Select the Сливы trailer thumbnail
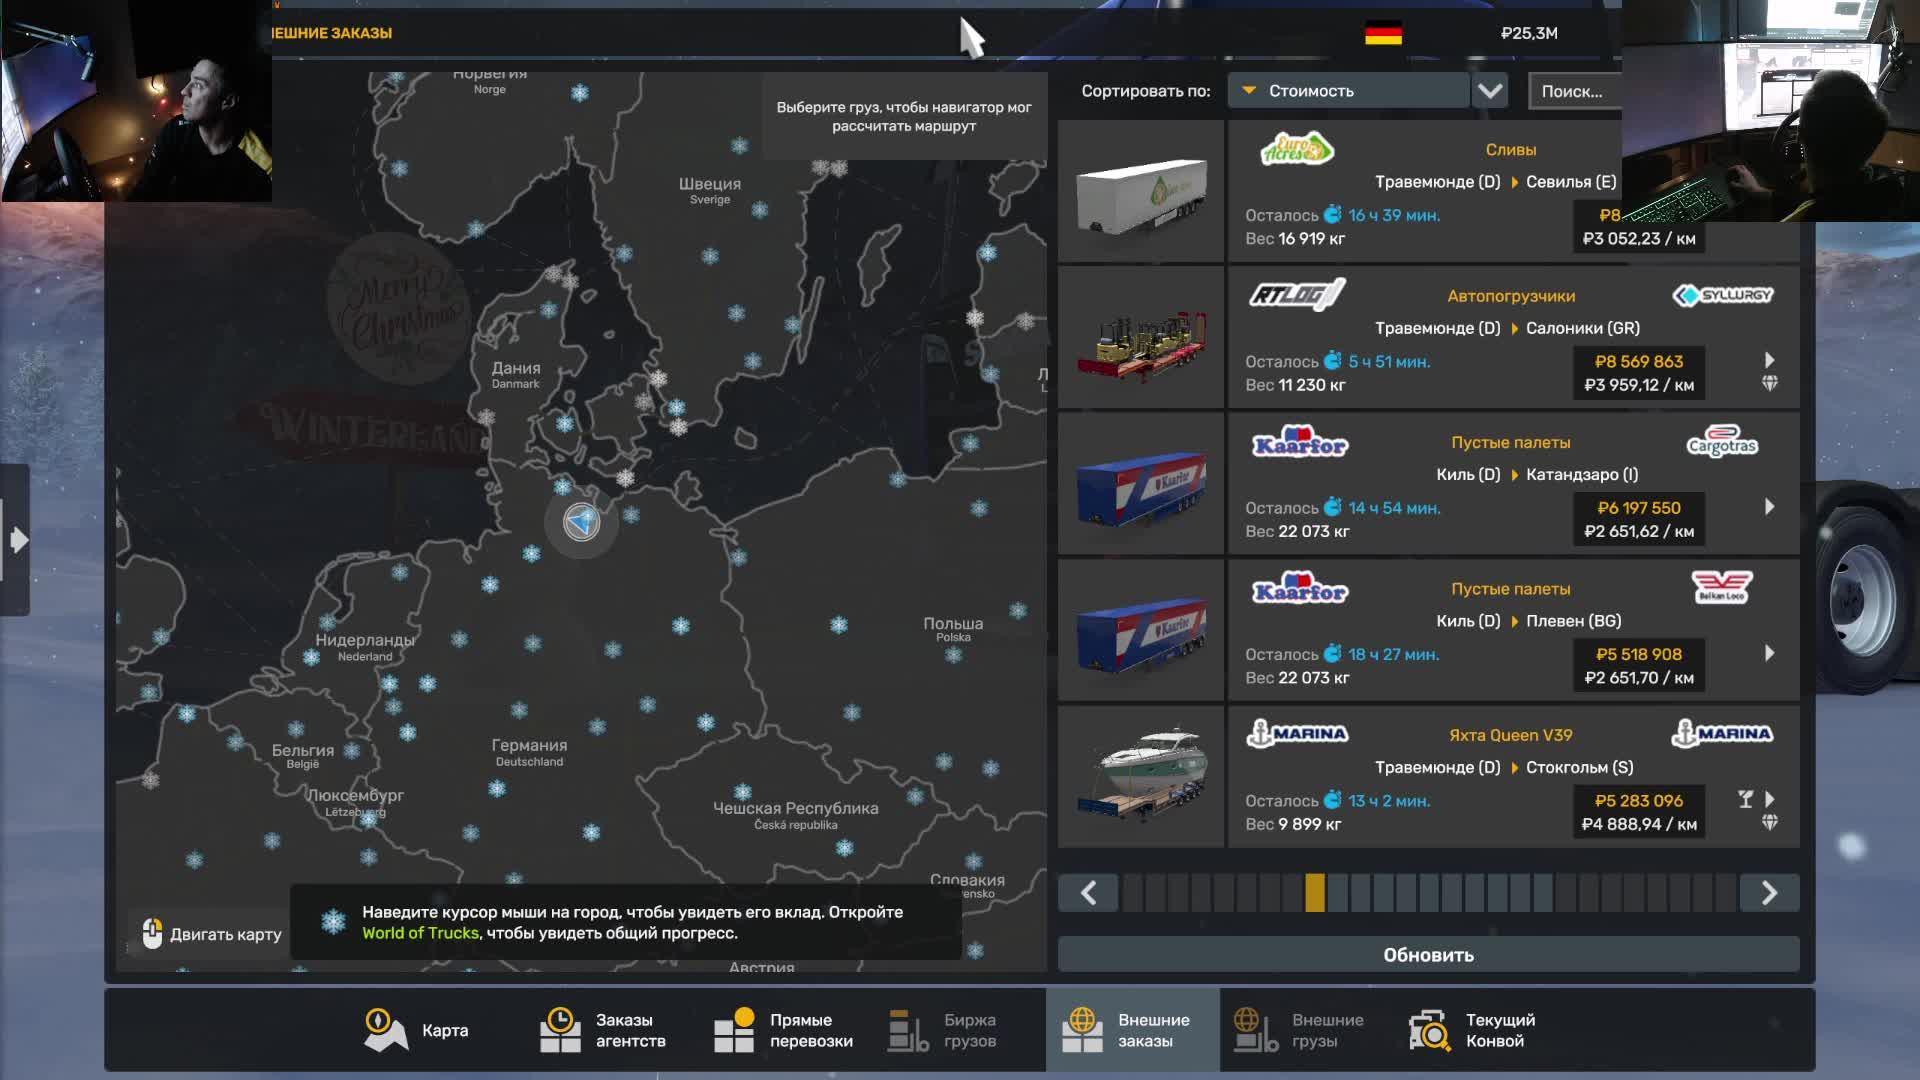 [x=1141, y=192]
